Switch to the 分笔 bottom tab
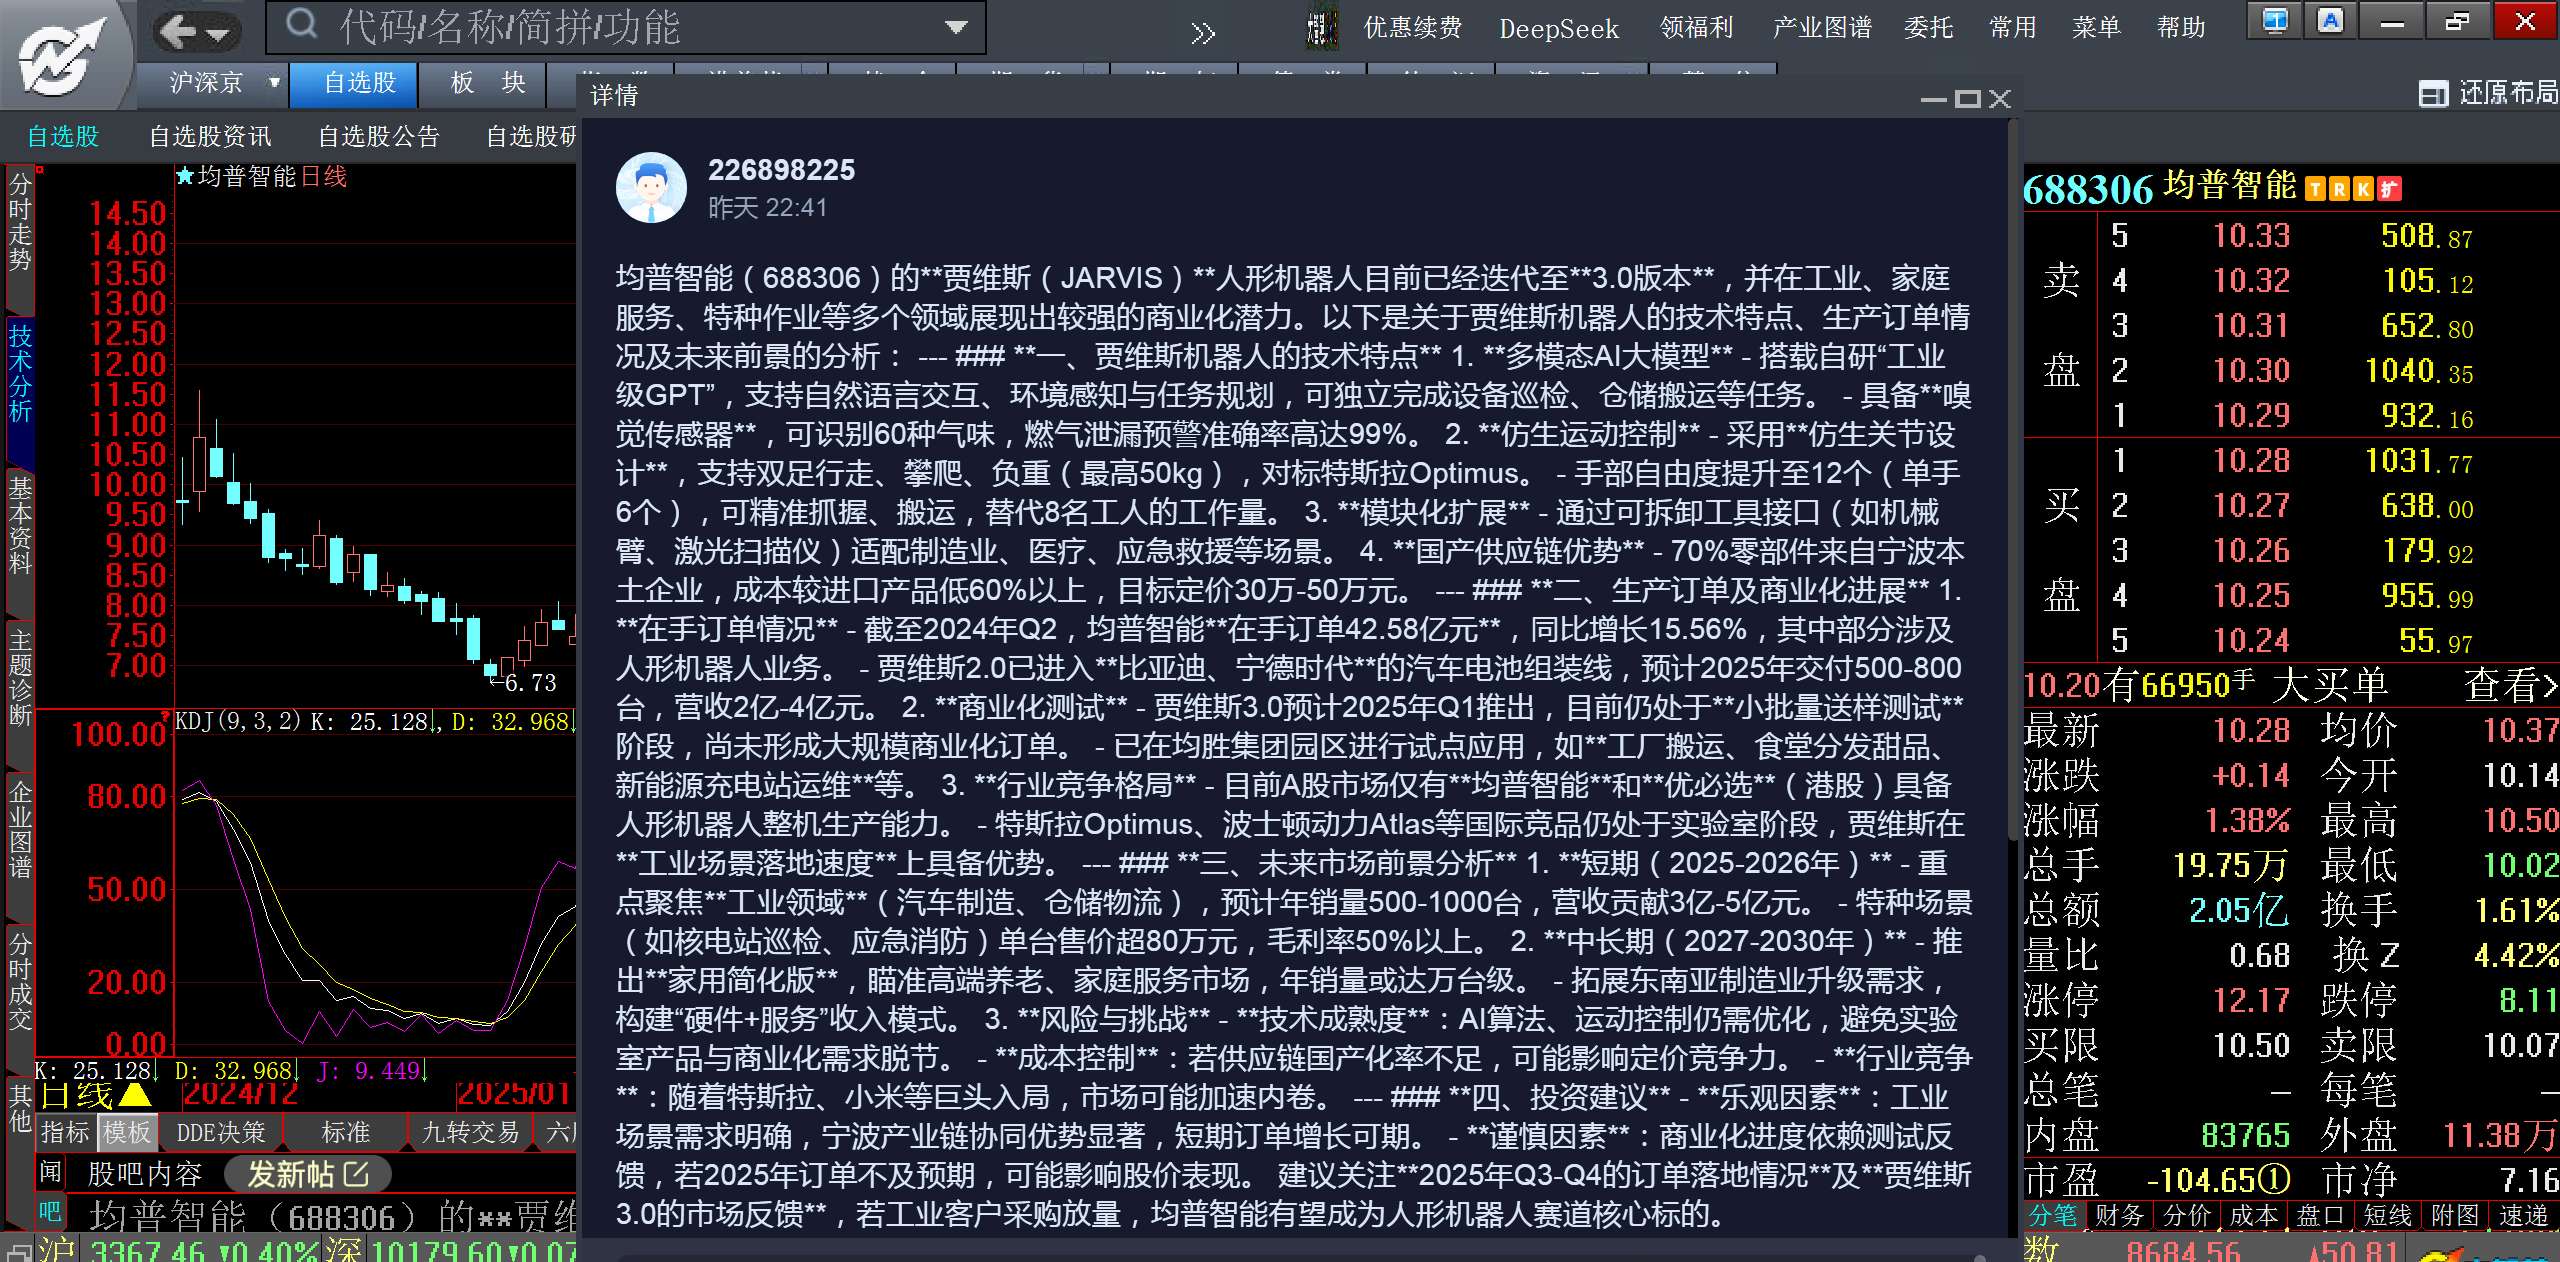Image resolution: width=2560 pixels, height=1262 pixels. click(2053, 1215)
